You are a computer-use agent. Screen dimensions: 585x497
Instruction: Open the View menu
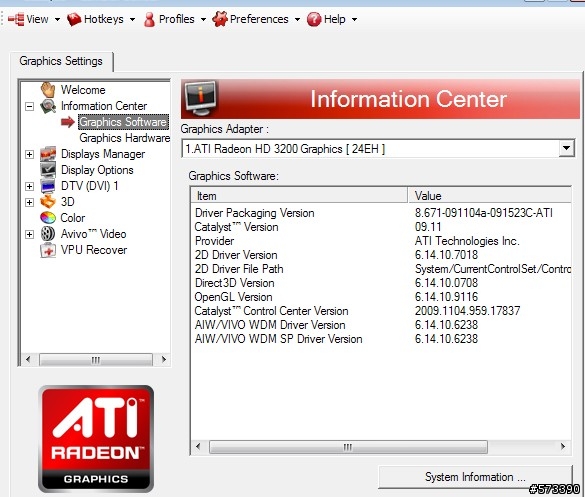point(34,19)
